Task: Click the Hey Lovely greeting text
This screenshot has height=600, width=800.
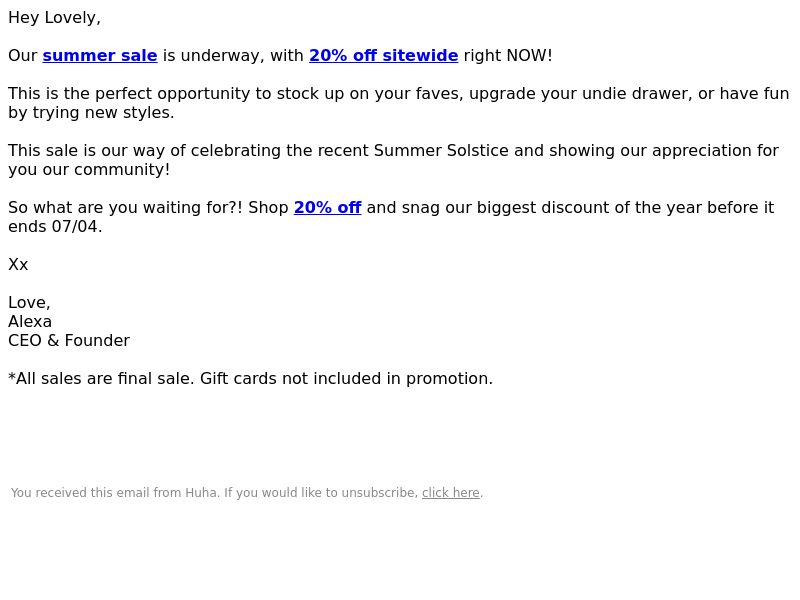Action: (55, 18)
